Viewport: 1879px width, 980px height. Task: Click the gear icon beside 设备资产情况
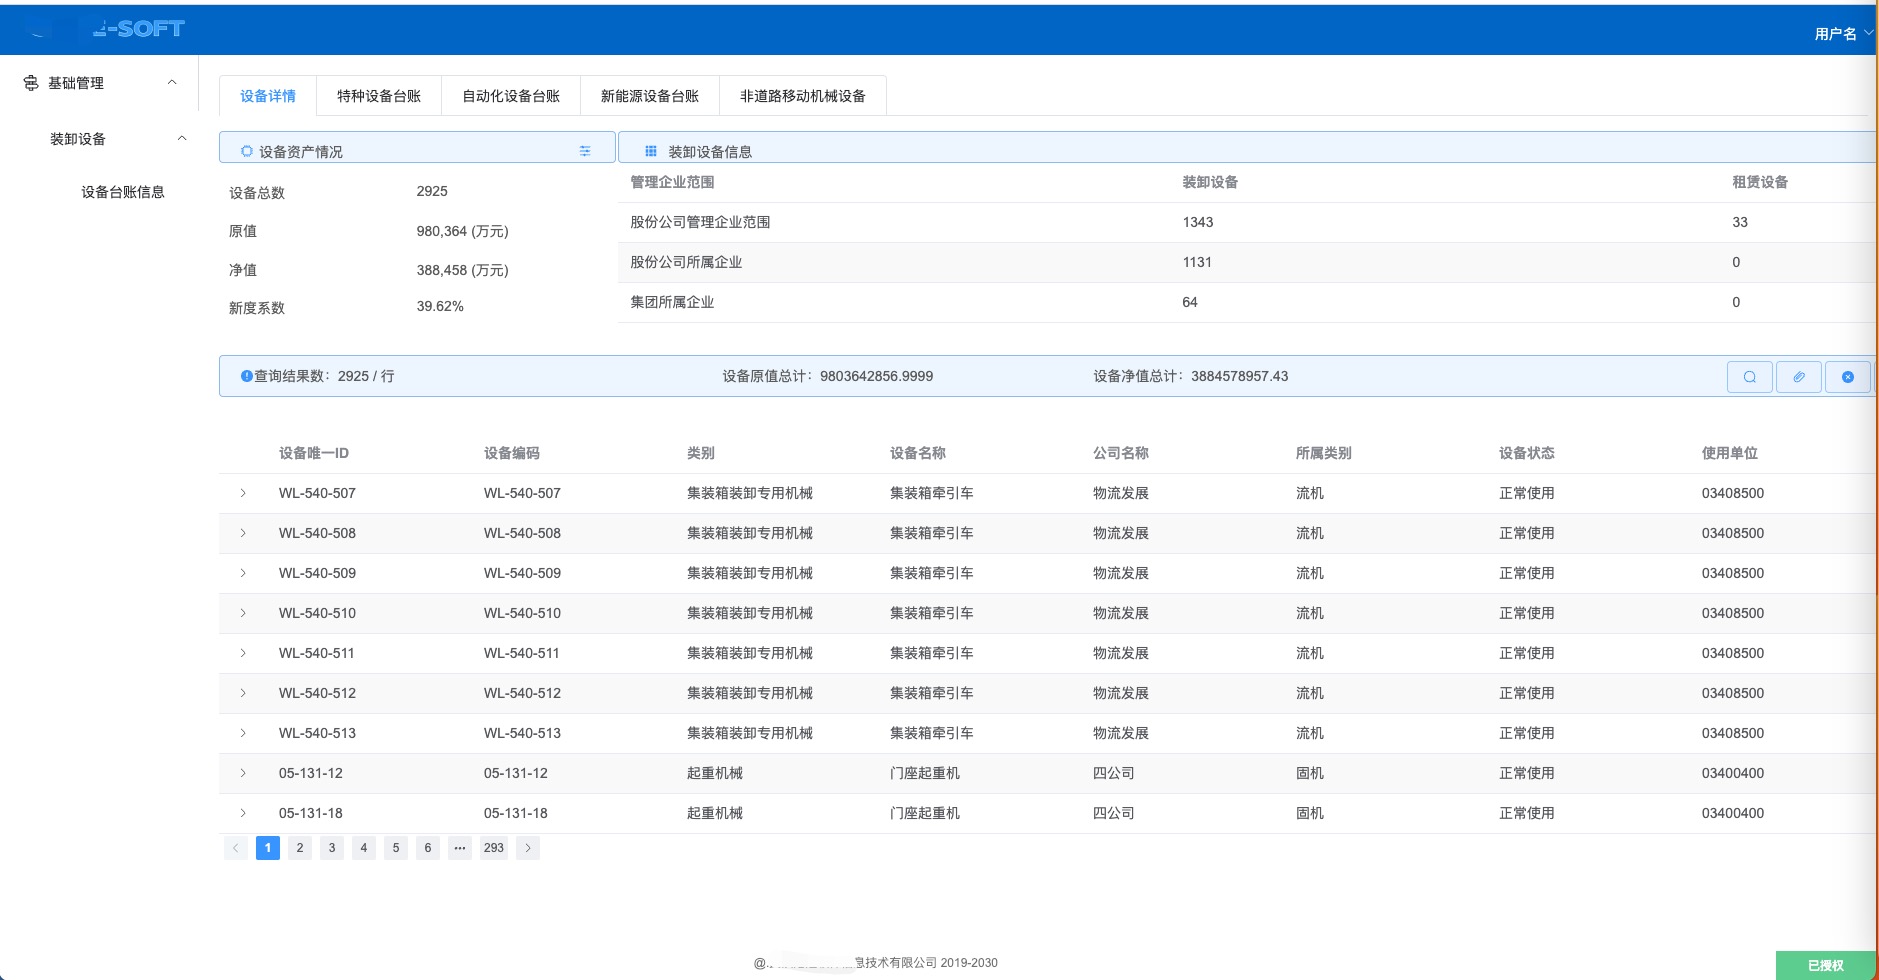click(x=246, y=151)
